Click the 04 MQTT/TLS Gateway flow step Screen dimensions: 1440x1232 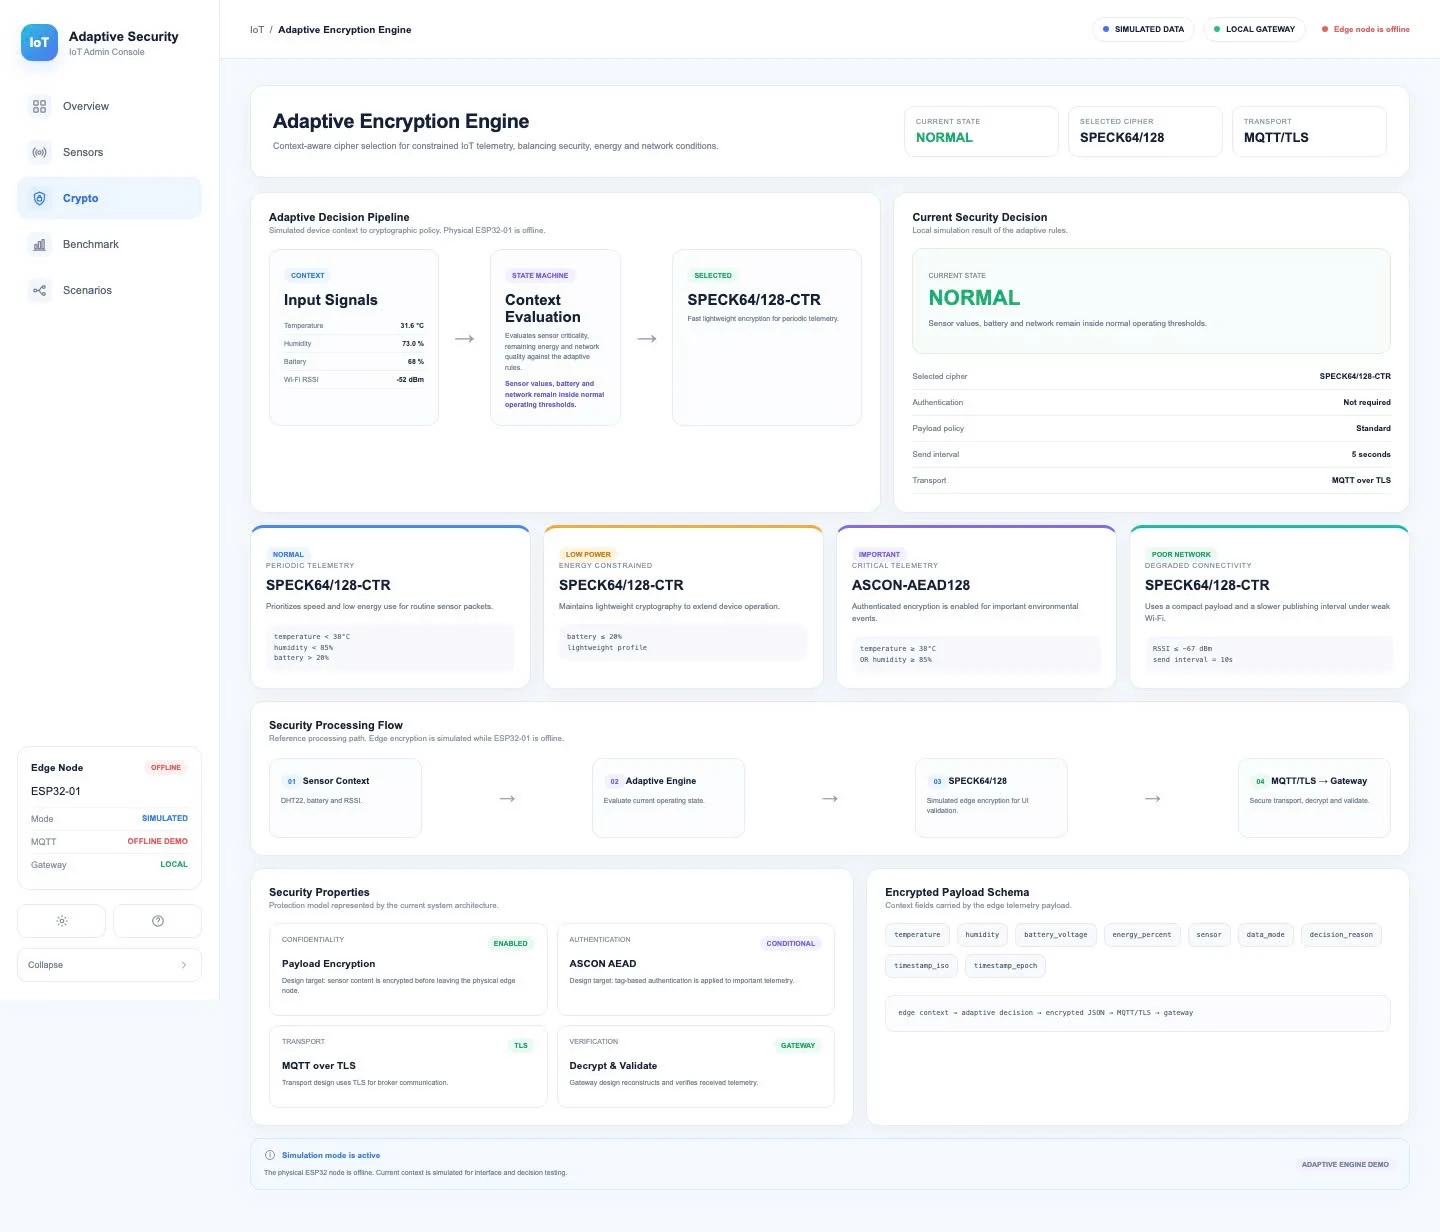click(1314, 798)
